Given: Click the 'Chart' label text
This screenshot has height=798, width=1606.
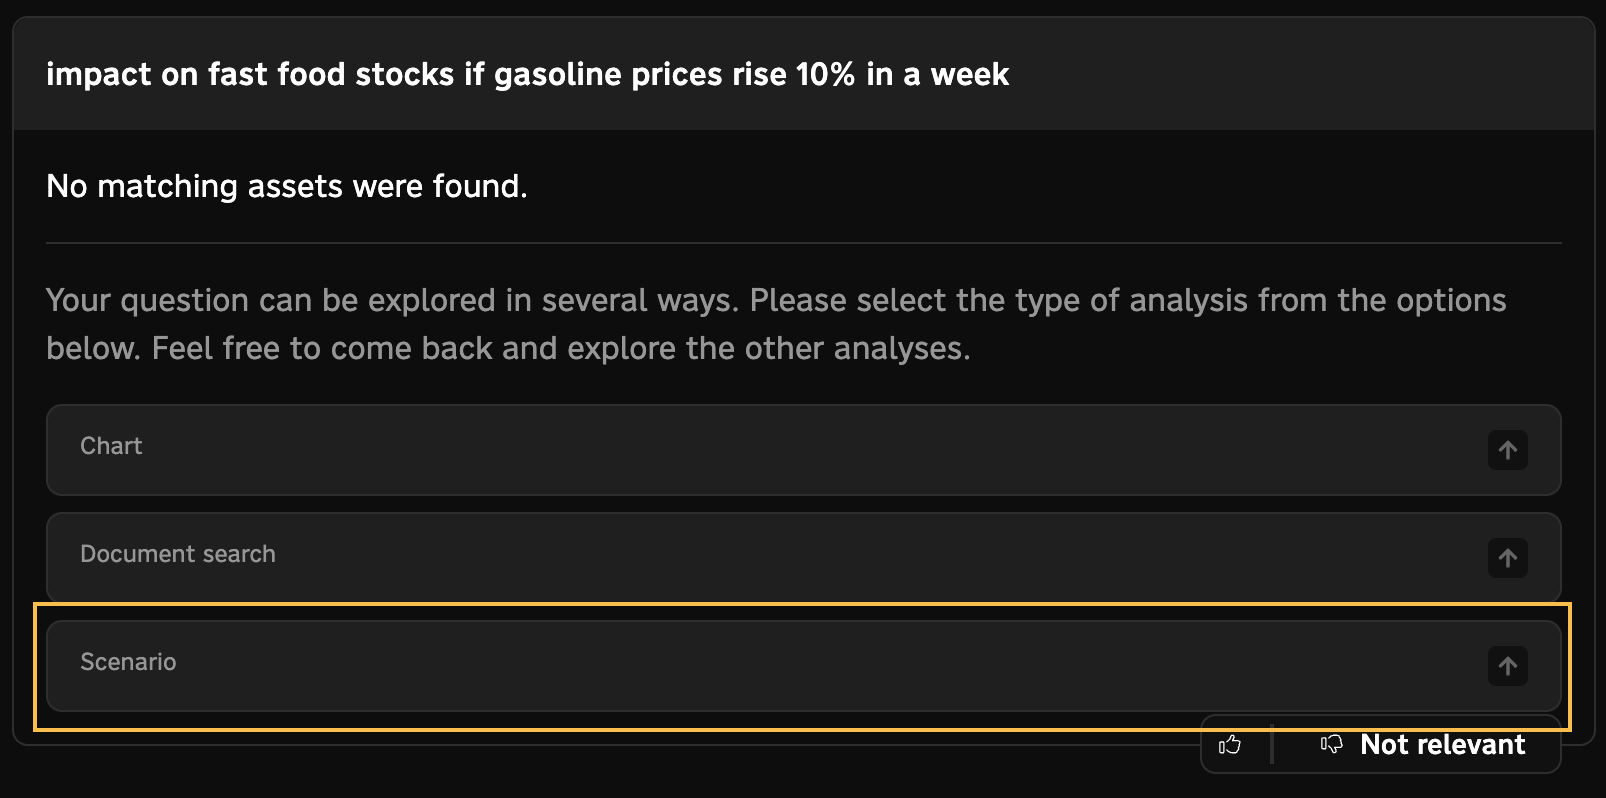Looking at the screenshot, I should 111,446.
